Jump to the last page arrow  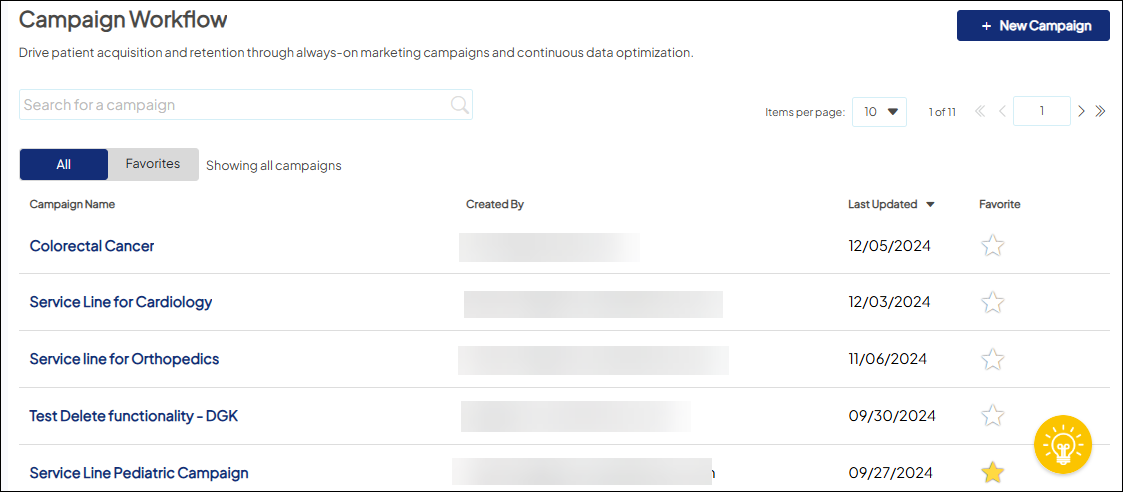pos(1100,112)
